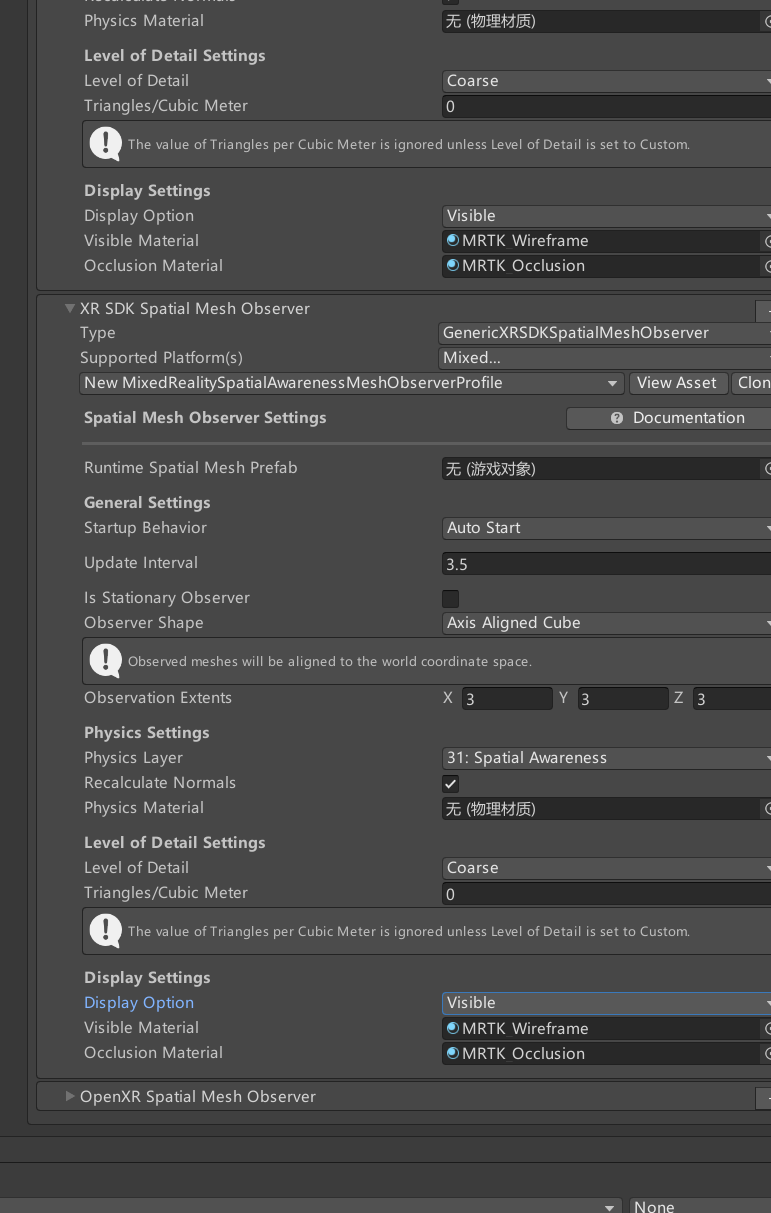Open object picker for Runtime Spatial Mesh Prefab
This screenshot has height=1213, width=771.
pos(767,468)
